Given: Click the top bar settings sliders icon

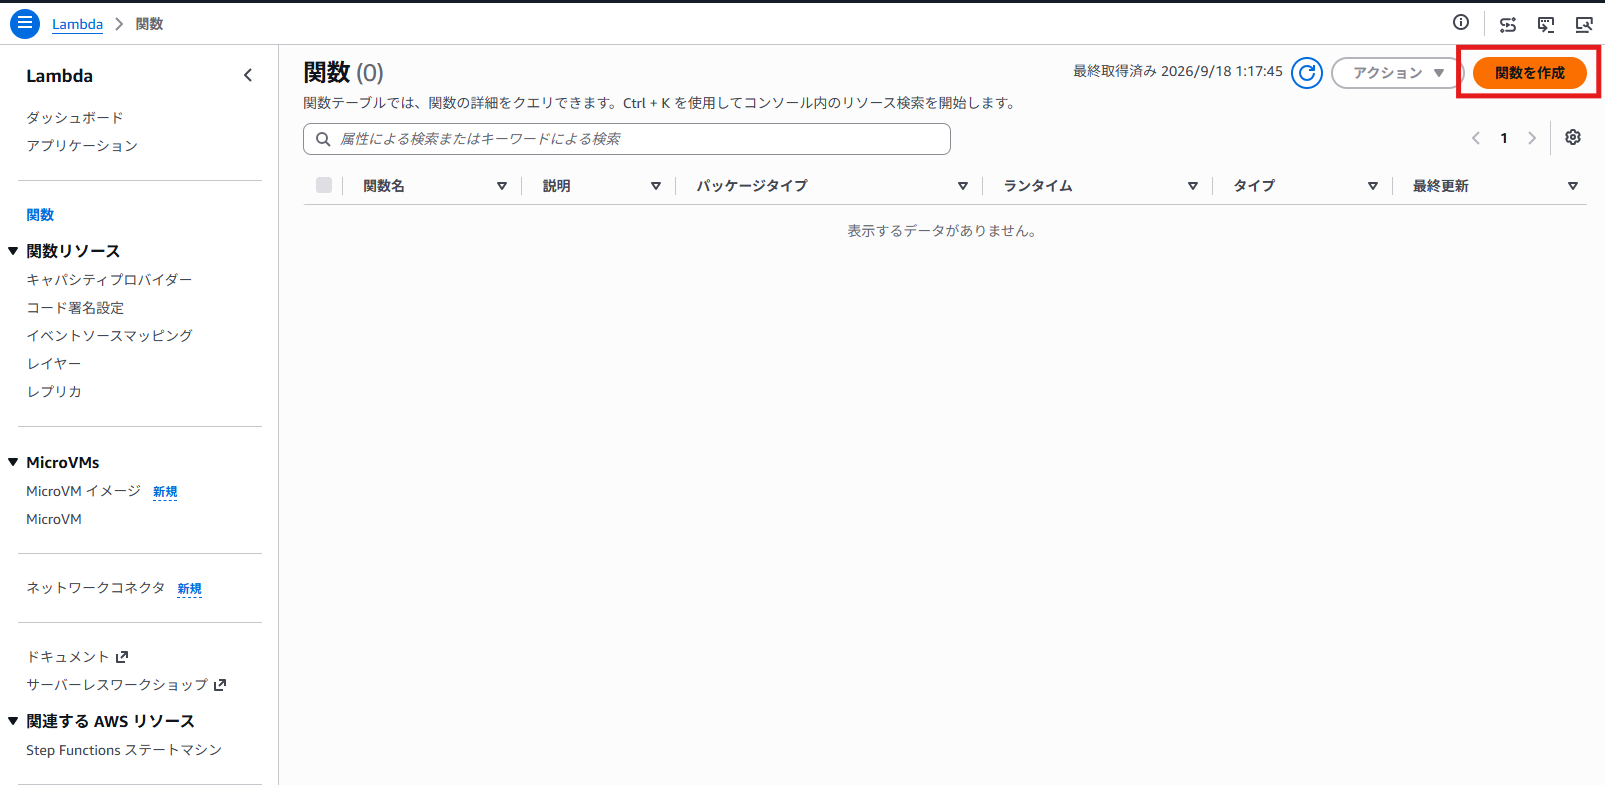Looking at the screenshot, I should pyautogui.click(x=1508, y=24).
